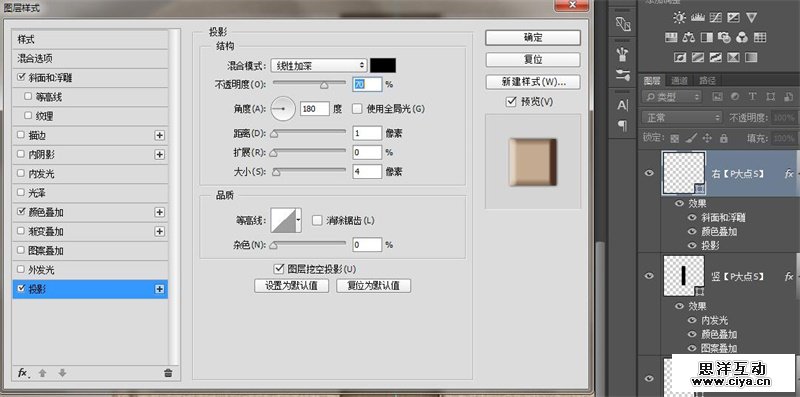800x397 pixels.
Task: Enable 内发光 checkbox
Action: tap(21, 173)
